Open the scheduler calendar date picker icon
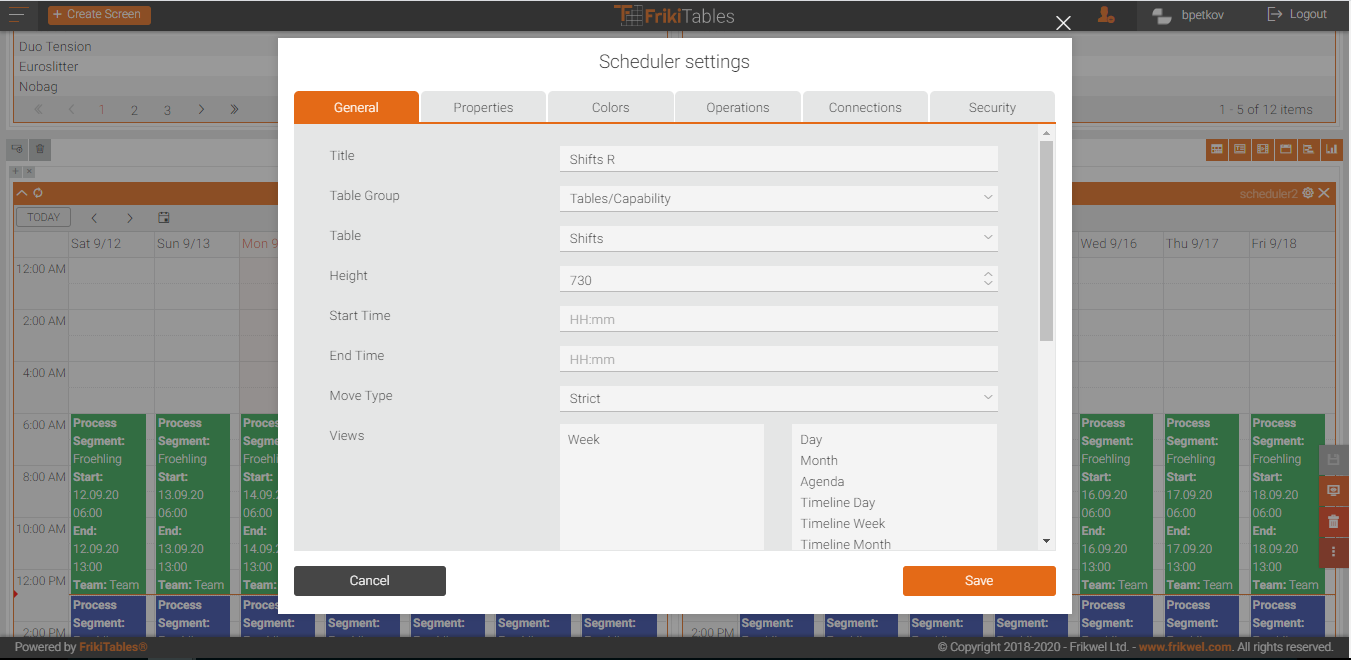The width and height of the screenshot is (1351, 660). pyautogui.click(x=164, y=217)
